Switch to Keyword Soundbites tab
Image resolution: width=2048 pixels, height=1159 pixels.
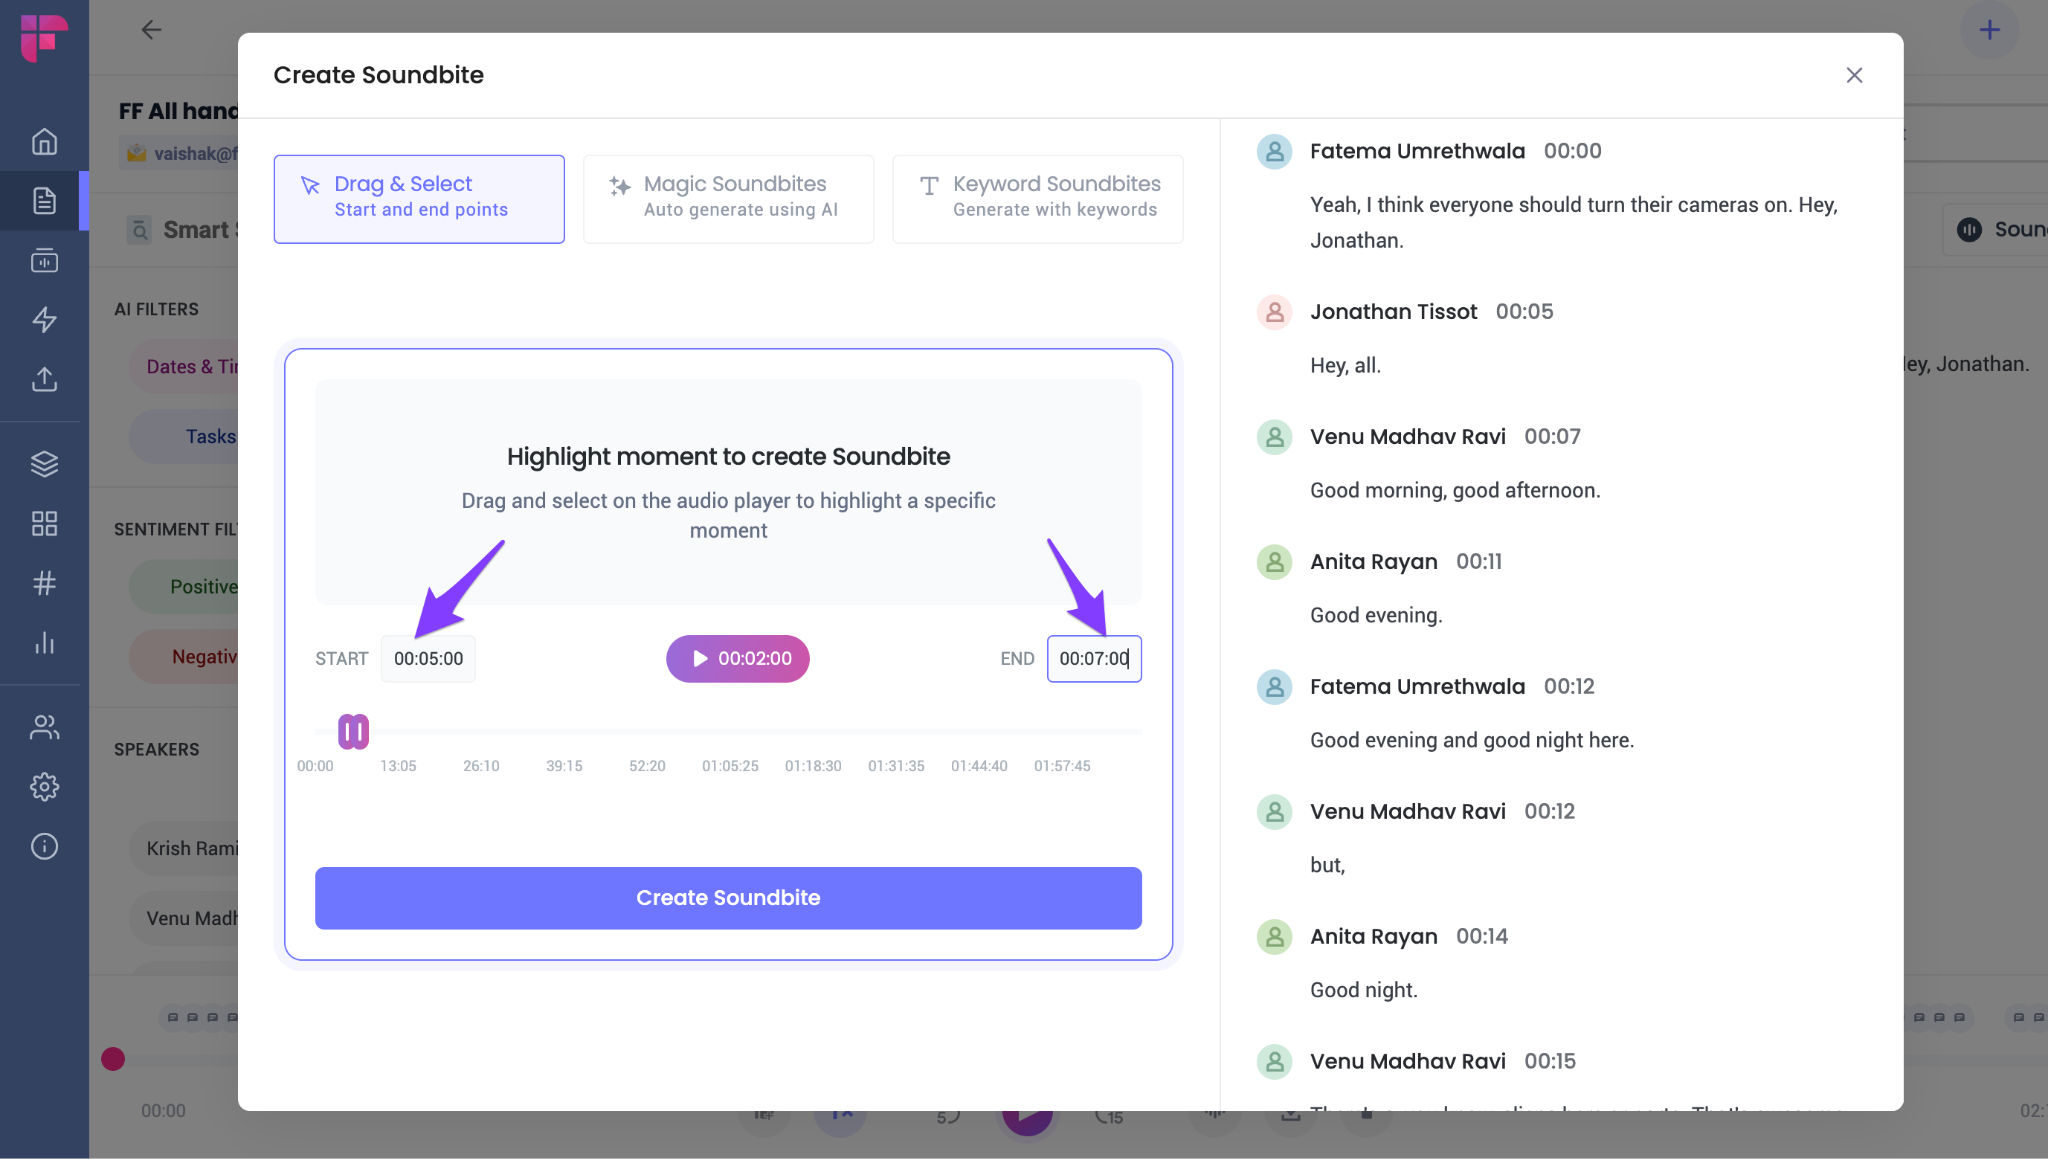(x=1037, y=198)
